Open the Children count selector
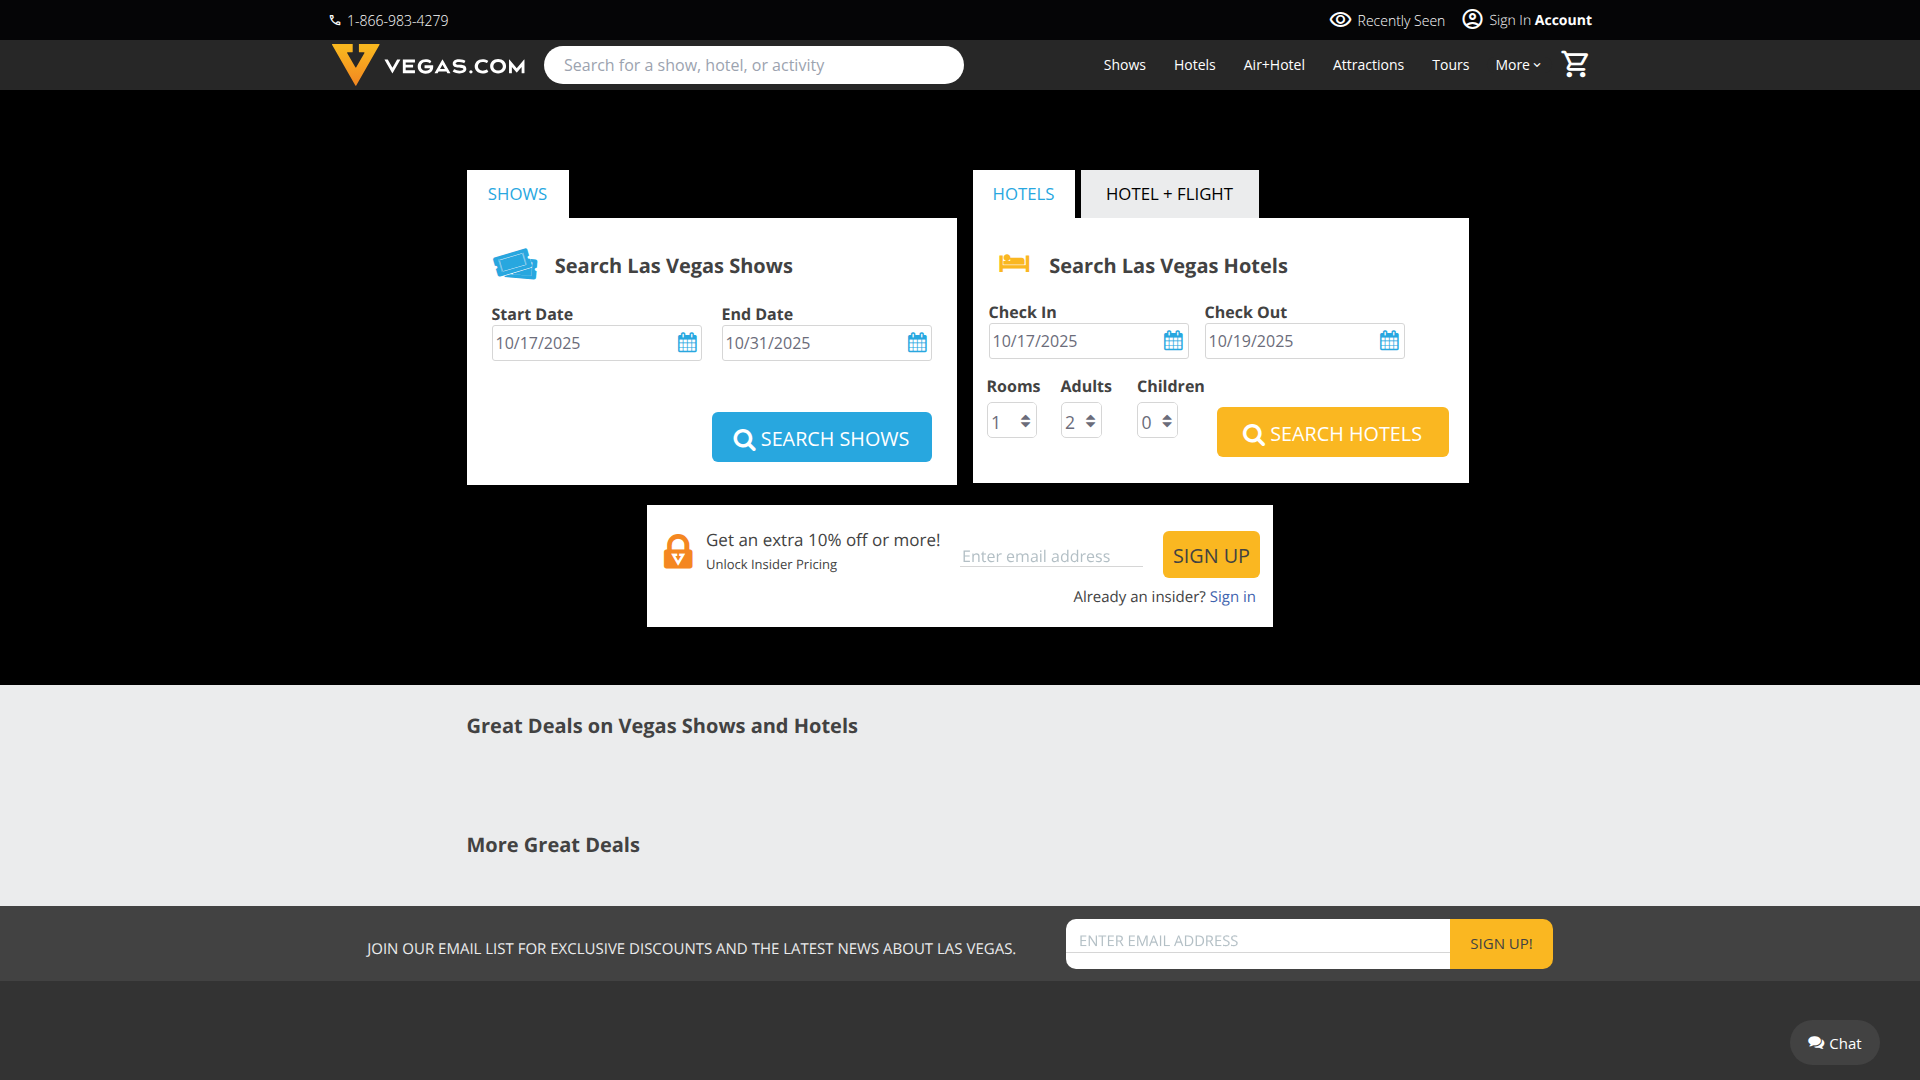 [x=1157, y=422]
